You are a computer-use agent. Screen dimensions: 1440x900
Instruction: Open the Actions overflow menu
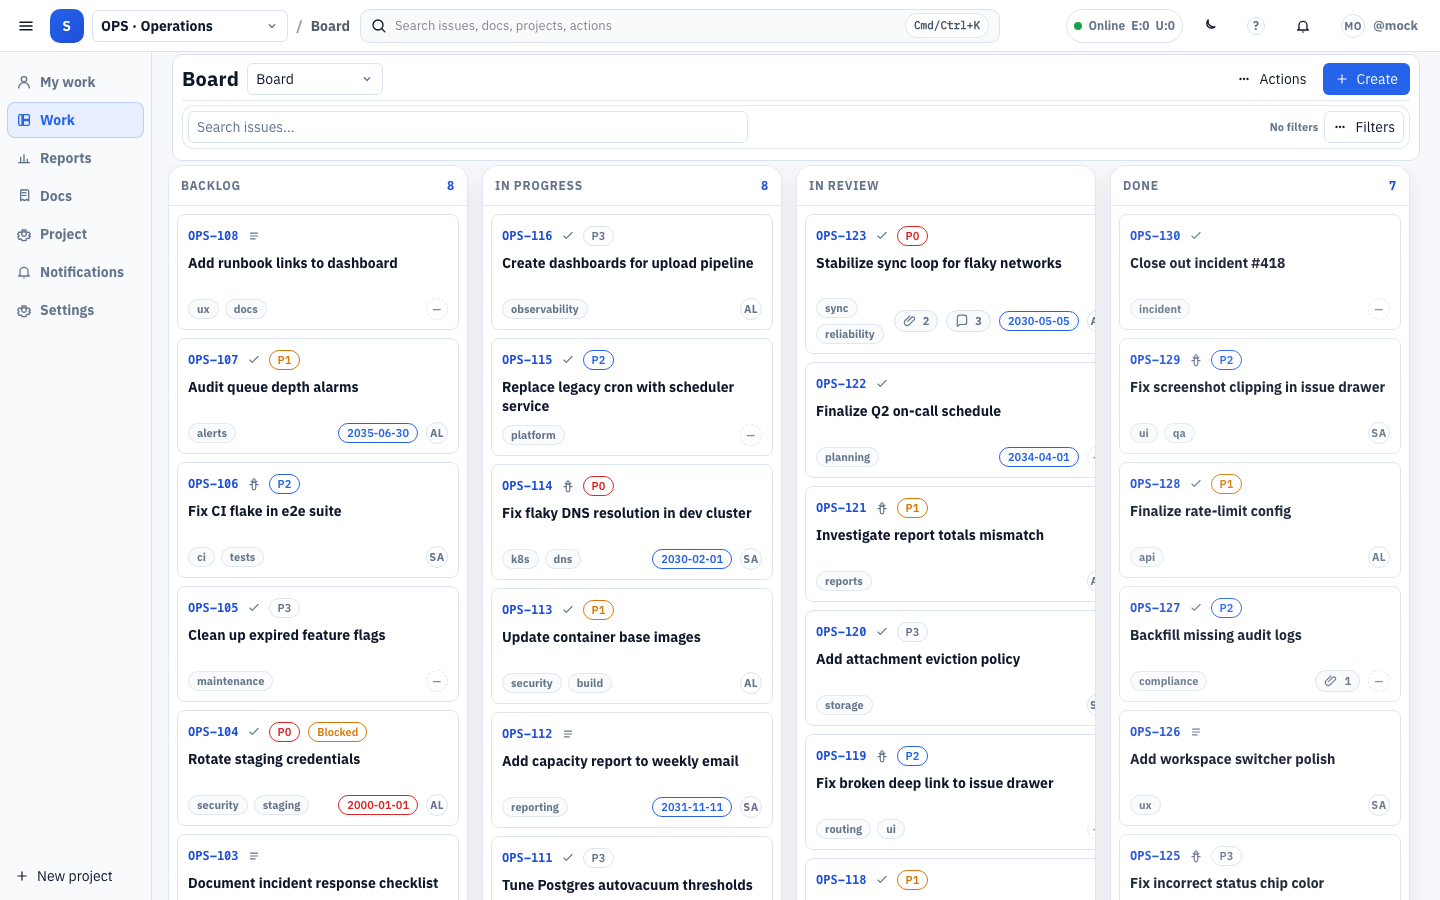[x=1272, y=78]
